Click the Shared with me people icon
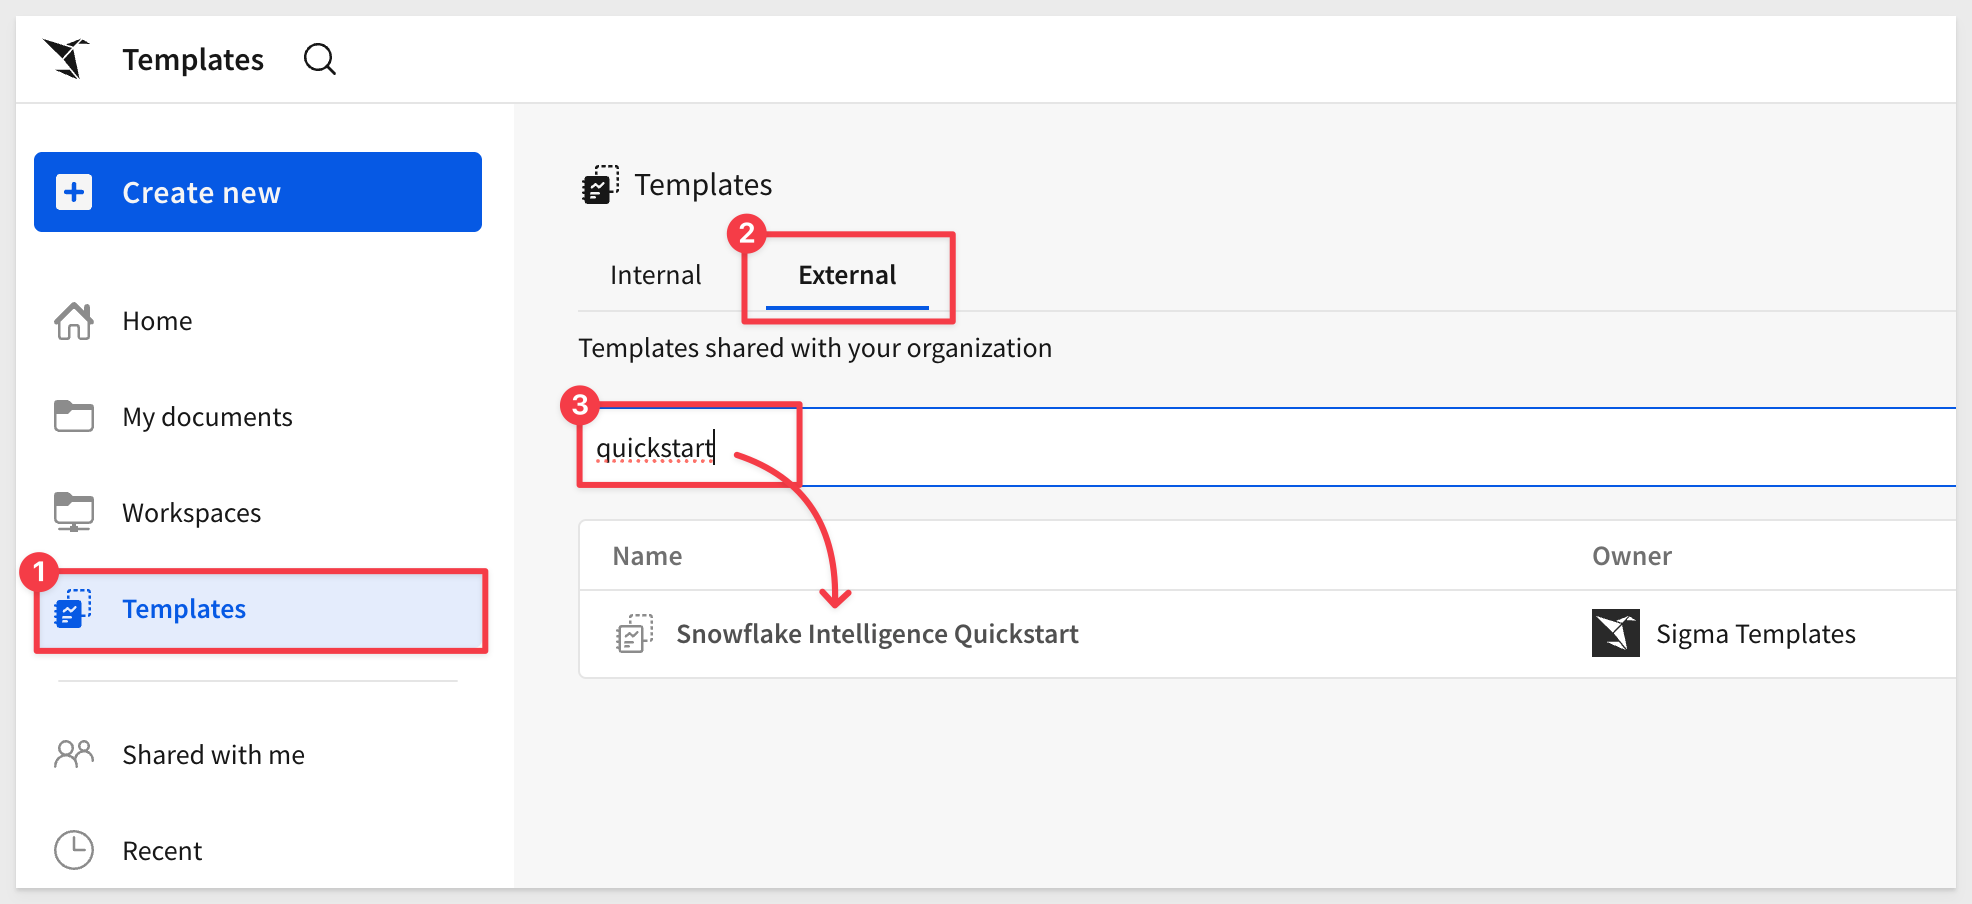The image size is (1972, 904). coord(74,754)
